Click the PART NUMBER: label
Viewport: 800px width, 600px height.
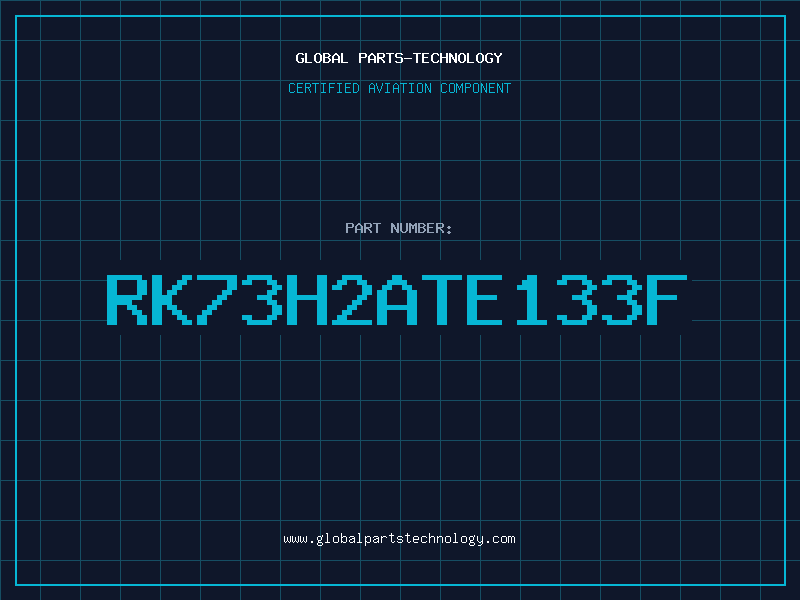pos(399,228)
